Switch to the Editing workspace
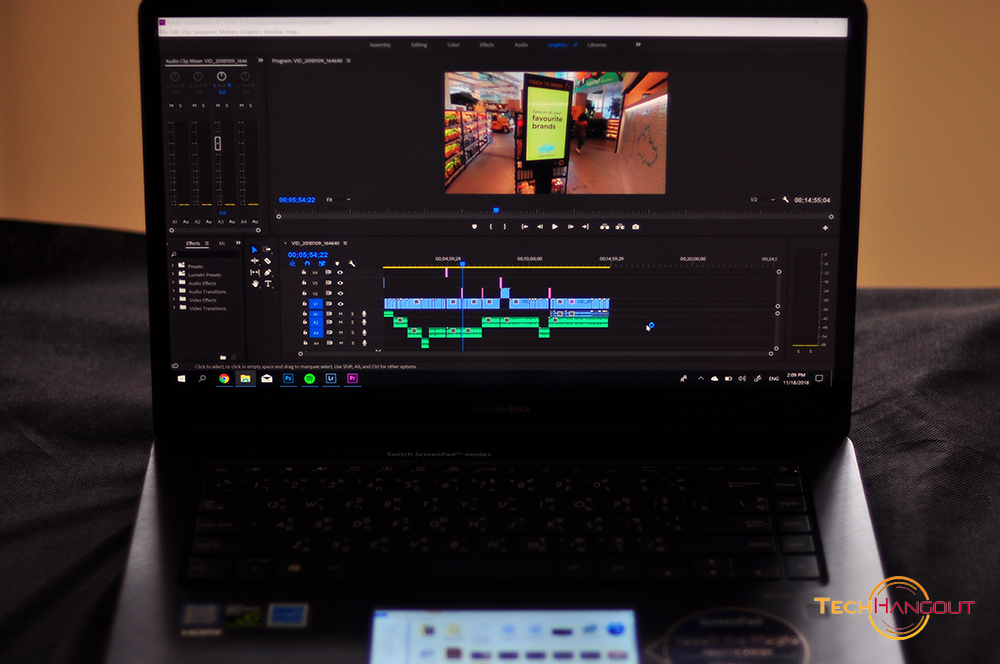This screenshot has width=1000, height=664. tap(419, 45)
